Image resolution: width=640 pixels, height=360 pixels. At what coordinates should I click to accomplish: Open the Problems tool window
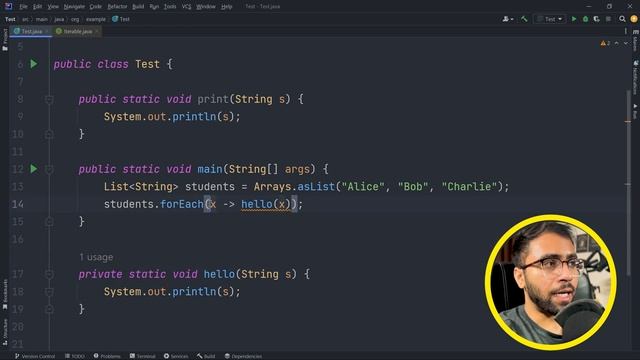pos(107,356)
